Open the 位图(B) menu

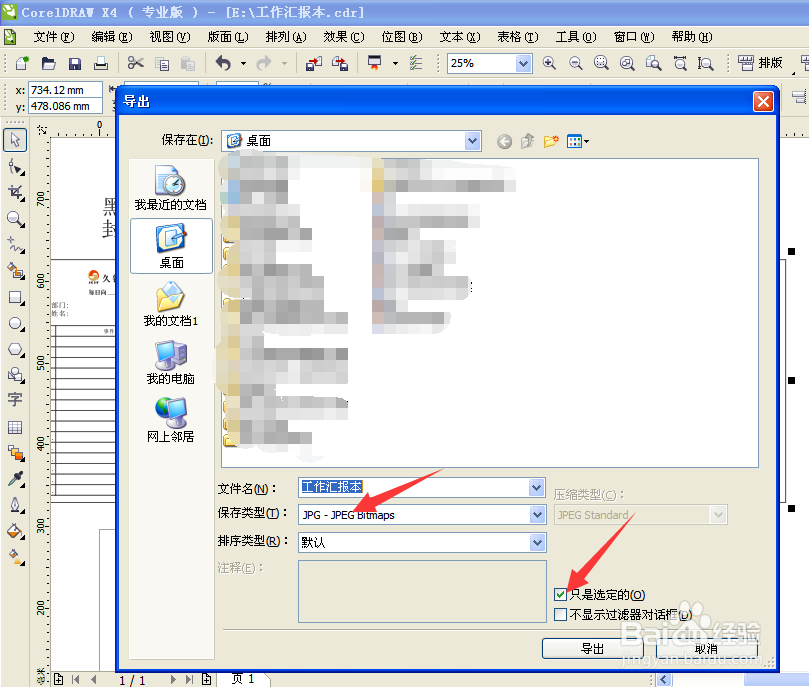402,37
